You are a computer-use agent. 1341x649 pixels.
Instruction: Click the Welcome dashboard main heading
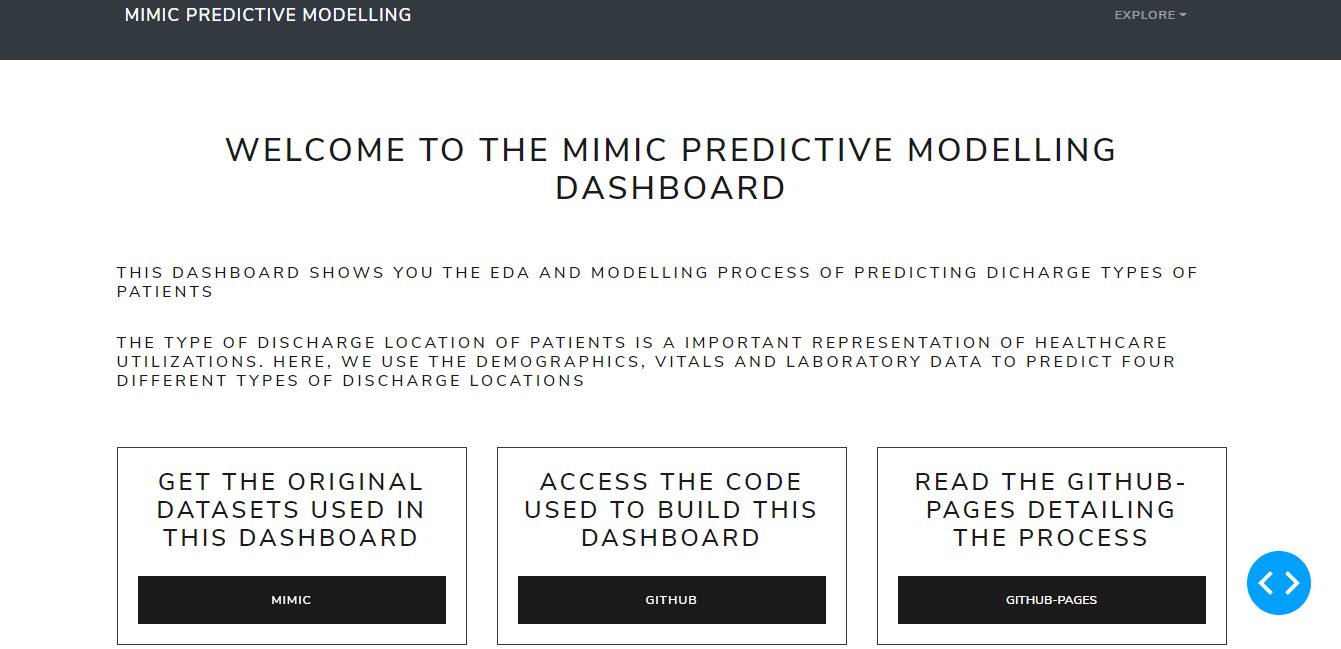point(671,168)
